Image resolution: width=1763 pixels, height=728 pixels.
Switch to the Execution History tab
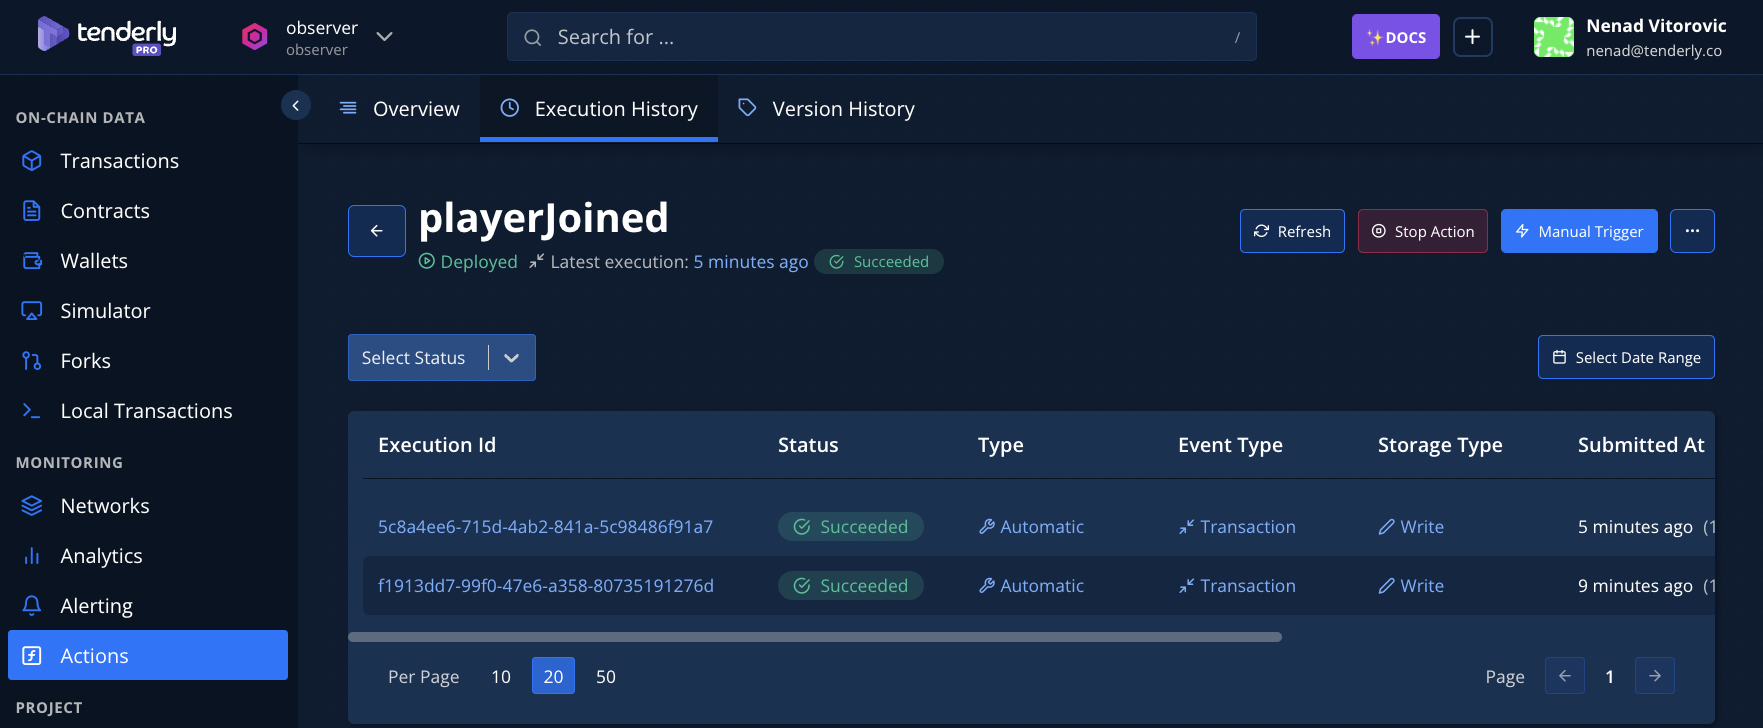pyautogui.click(x=599, y=109)
